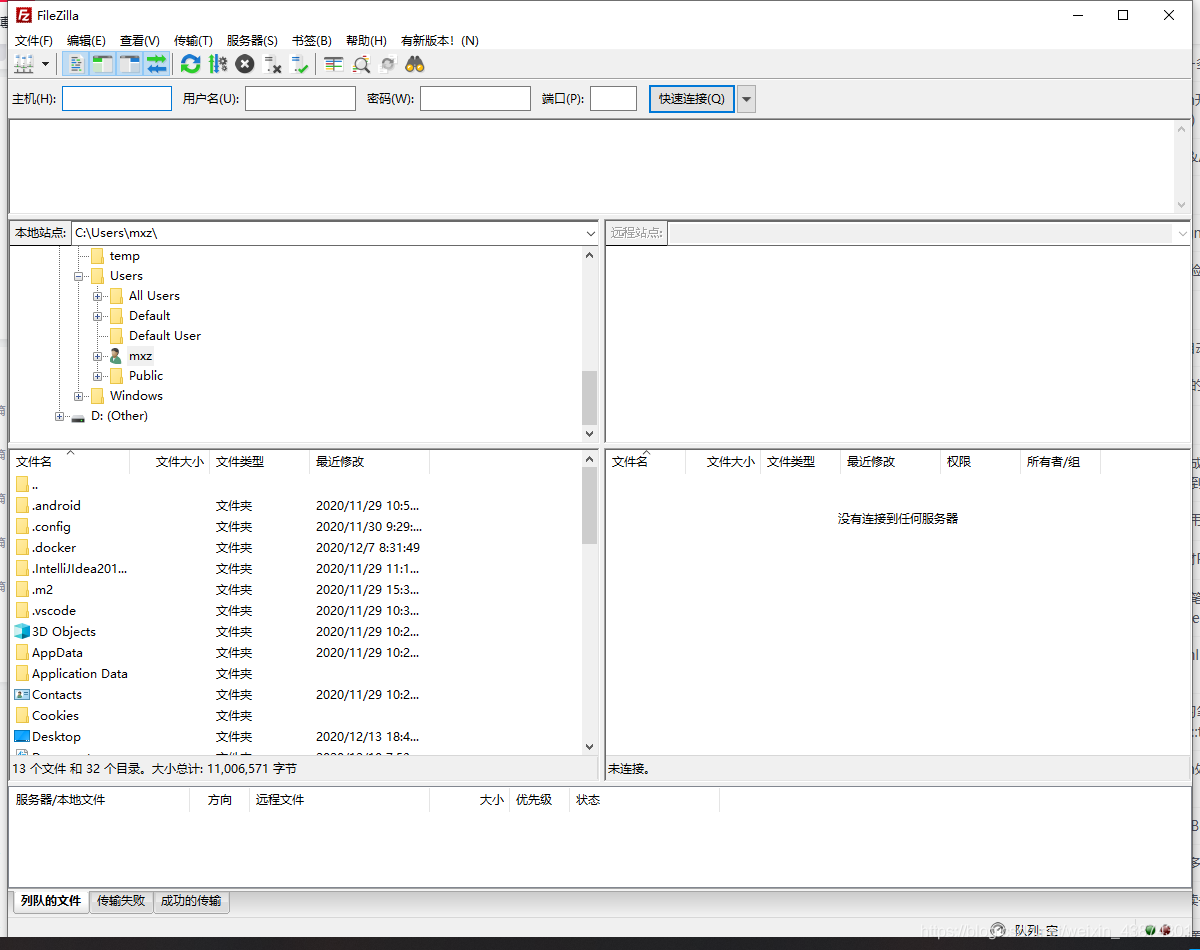Open the Site Manager dropdown arrow
Image resolution: width=1200 pixels, height=950 pixels.
point(46,64)
